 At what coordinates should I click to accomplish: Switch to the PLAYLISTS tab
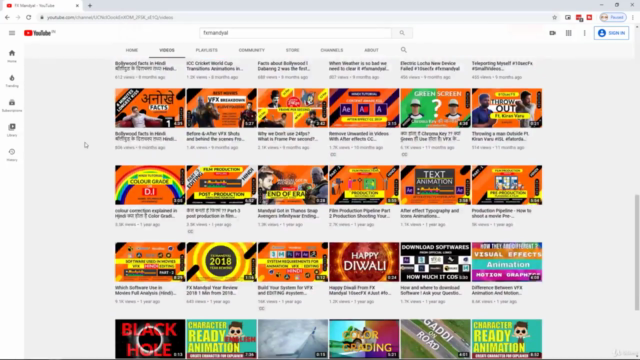coord(207,50)
